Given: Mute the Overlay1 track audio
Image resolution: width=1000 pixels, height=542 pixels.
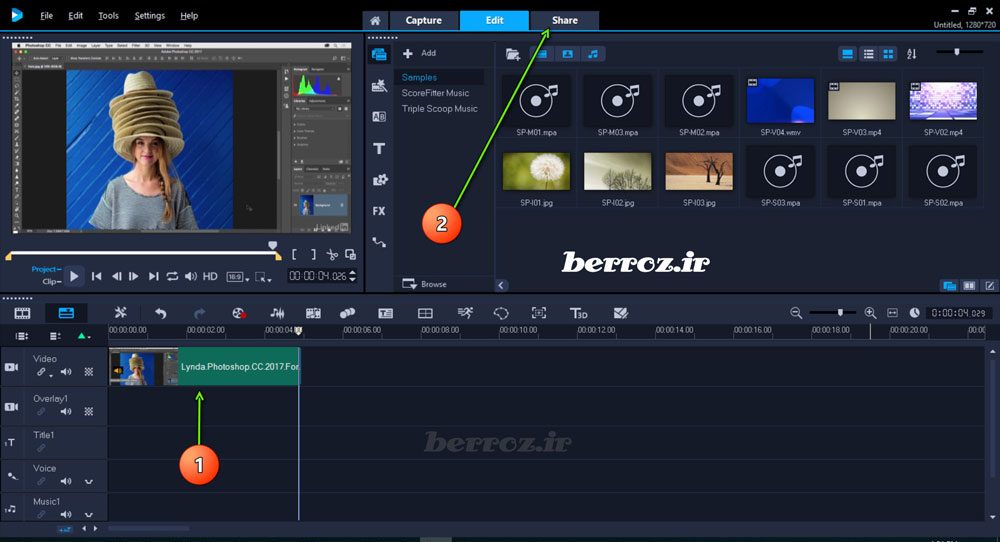Looking at the screenshot, I should (66, 412).
